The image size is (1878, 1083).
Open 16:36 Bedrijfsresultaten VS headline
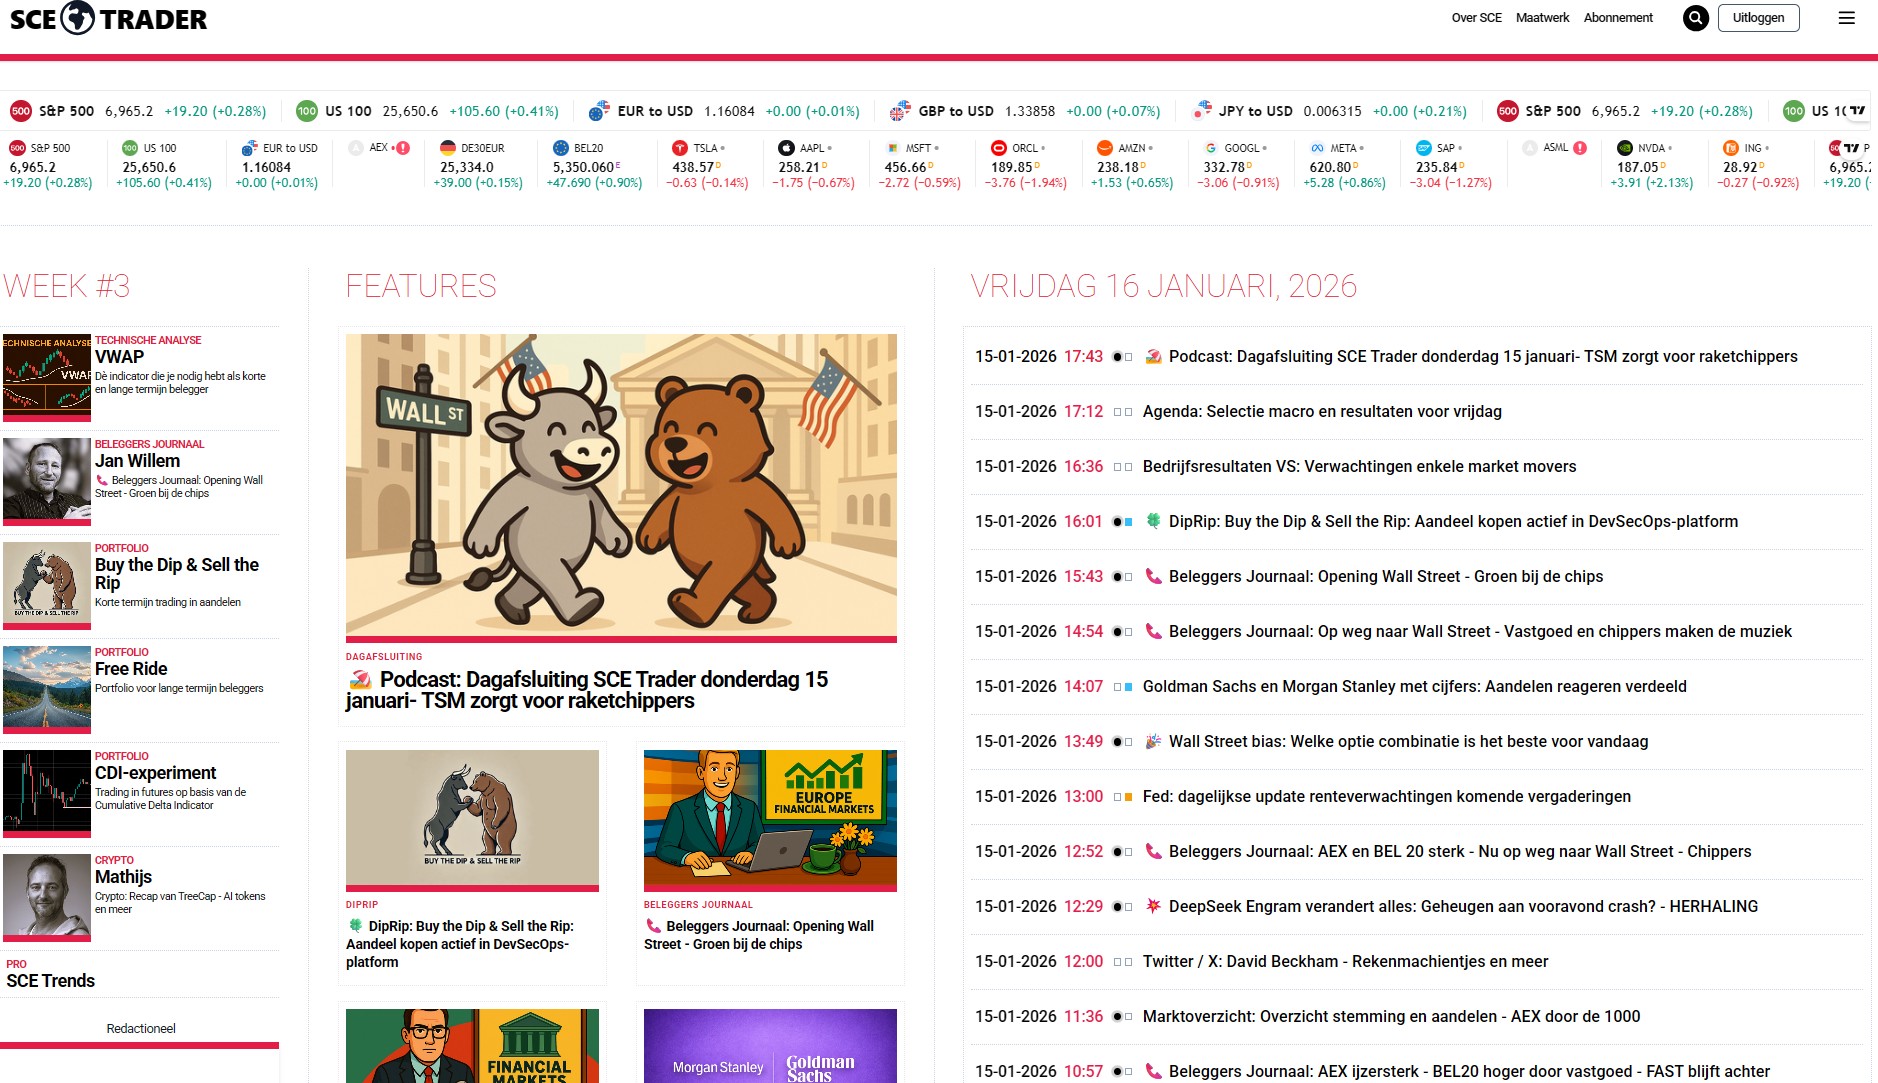coord(1359,466)
